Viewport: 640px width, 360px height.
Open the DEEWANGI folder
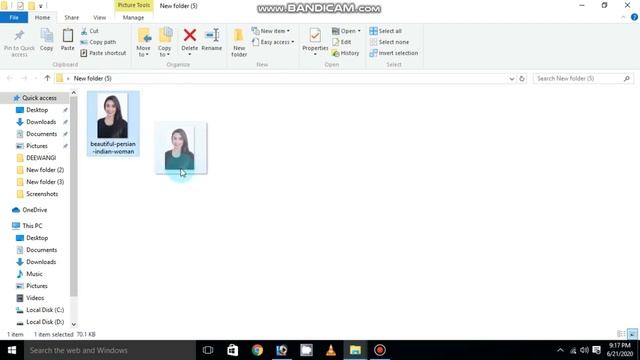(41, 158)
